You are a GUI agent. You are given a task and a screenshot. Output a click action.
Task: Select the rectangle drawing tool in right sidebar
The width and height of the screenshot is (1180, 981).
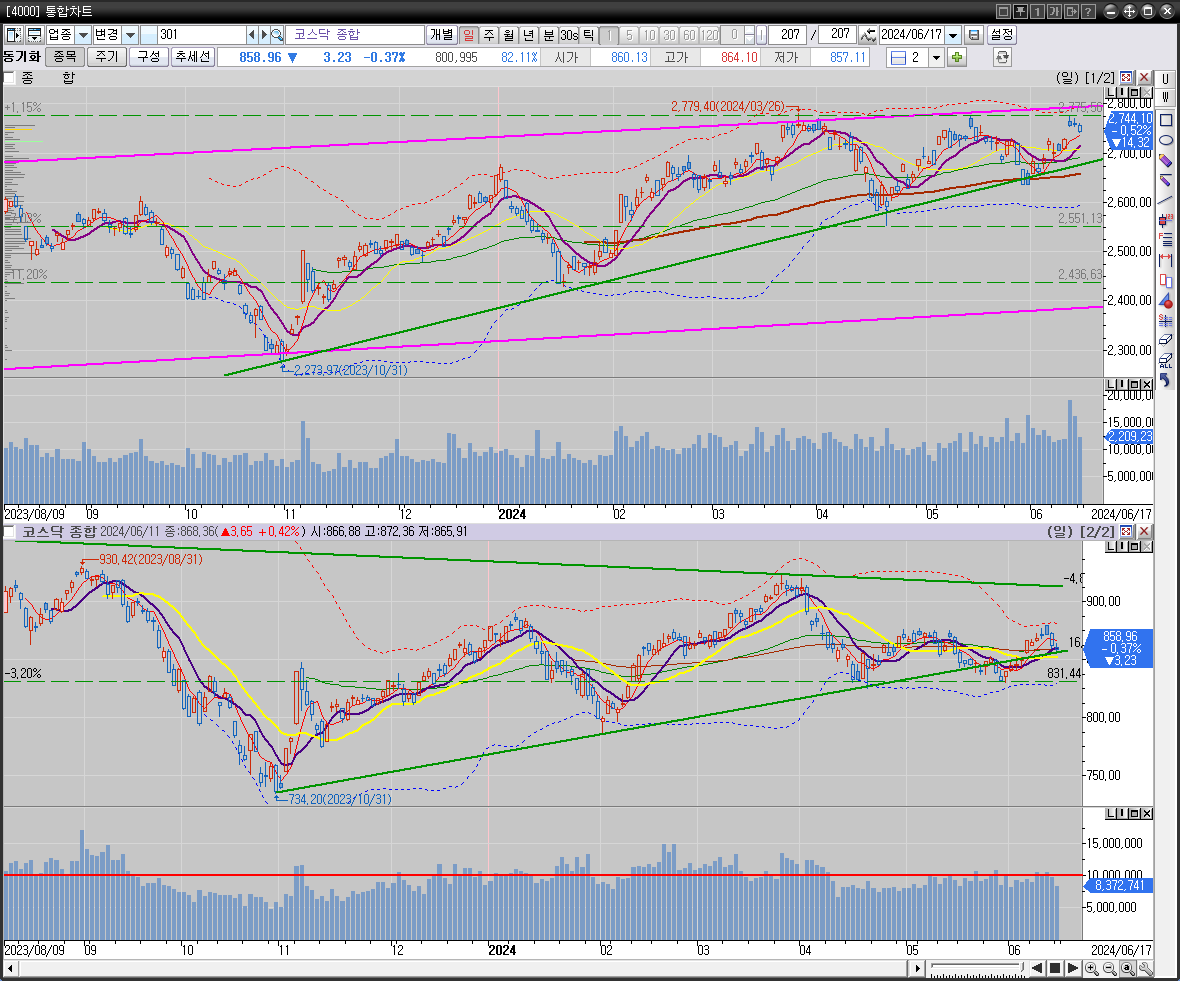tap(1166, 120)
